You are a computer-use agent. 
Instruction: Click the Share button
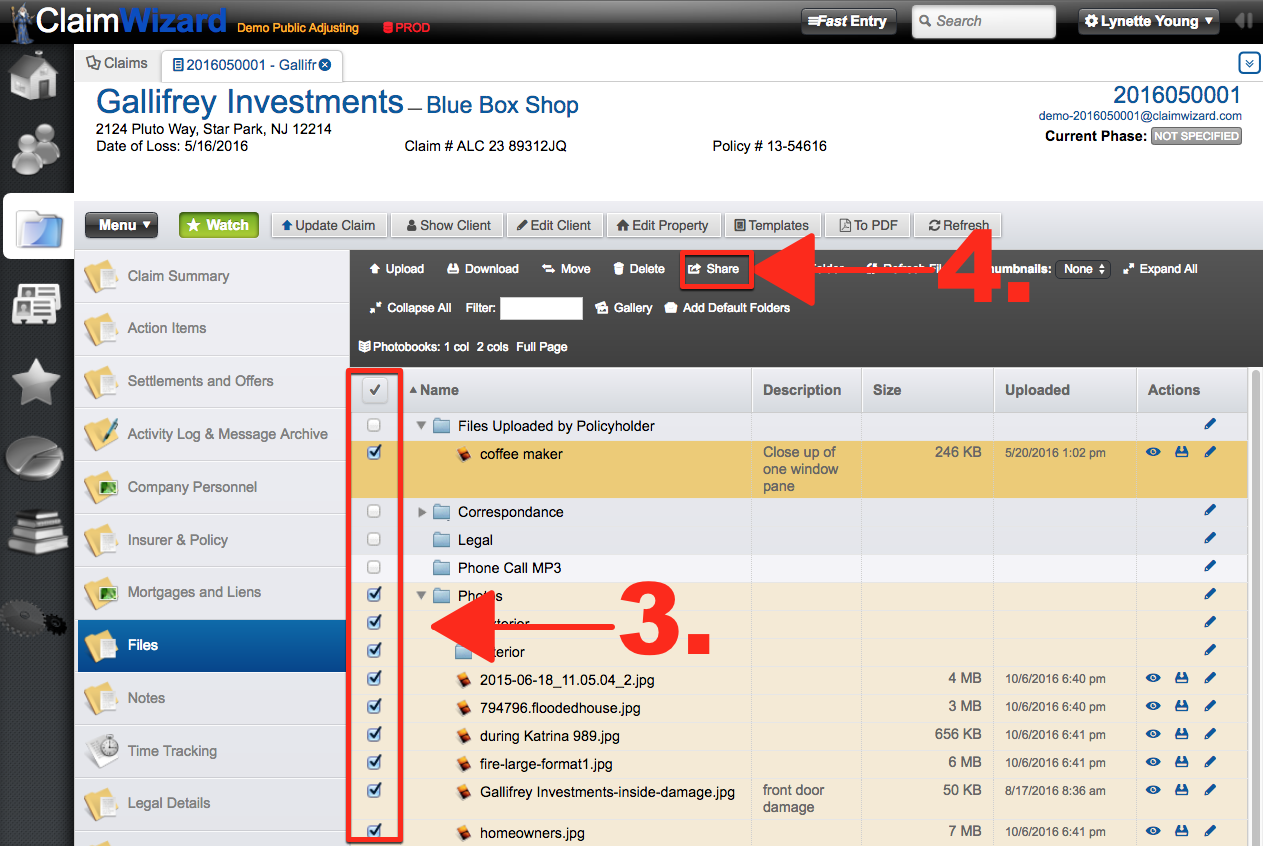point(714,269)
